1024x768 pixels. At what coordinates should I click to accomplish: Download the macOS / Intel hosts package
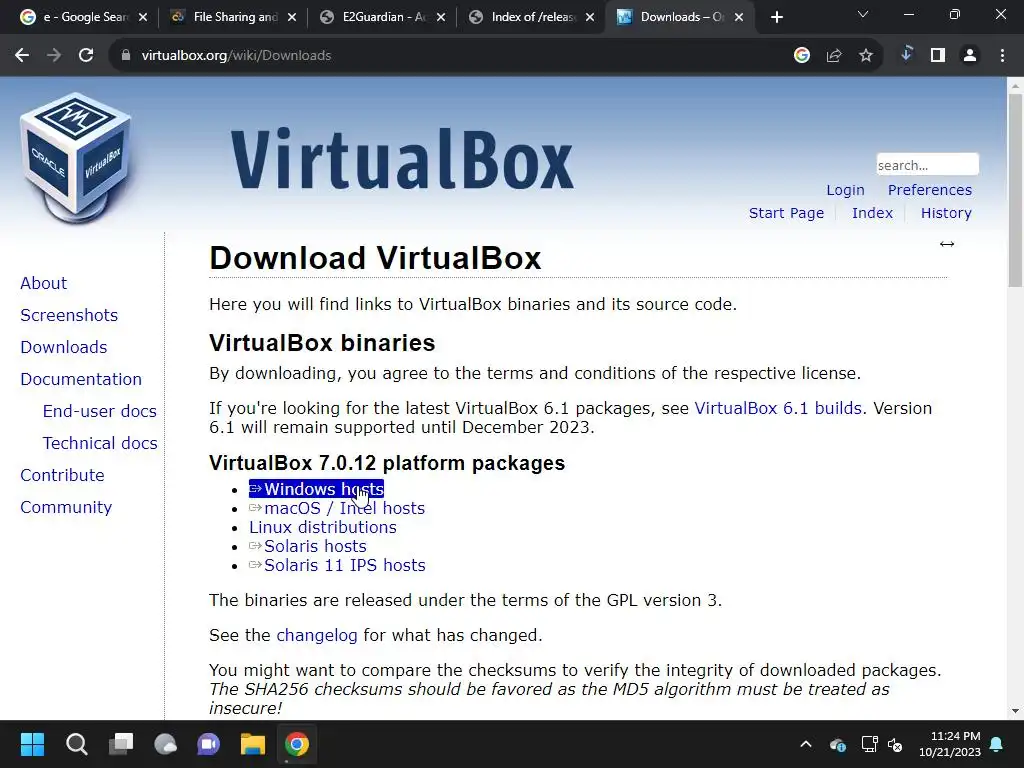pos(337,508)
